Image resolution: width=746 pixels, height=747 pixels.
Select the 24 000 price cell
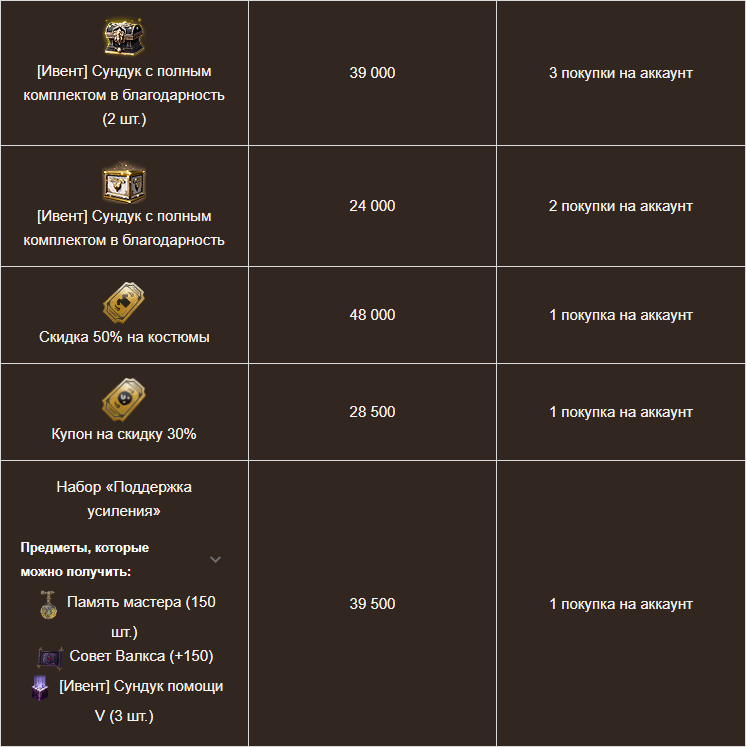(372, 206)
